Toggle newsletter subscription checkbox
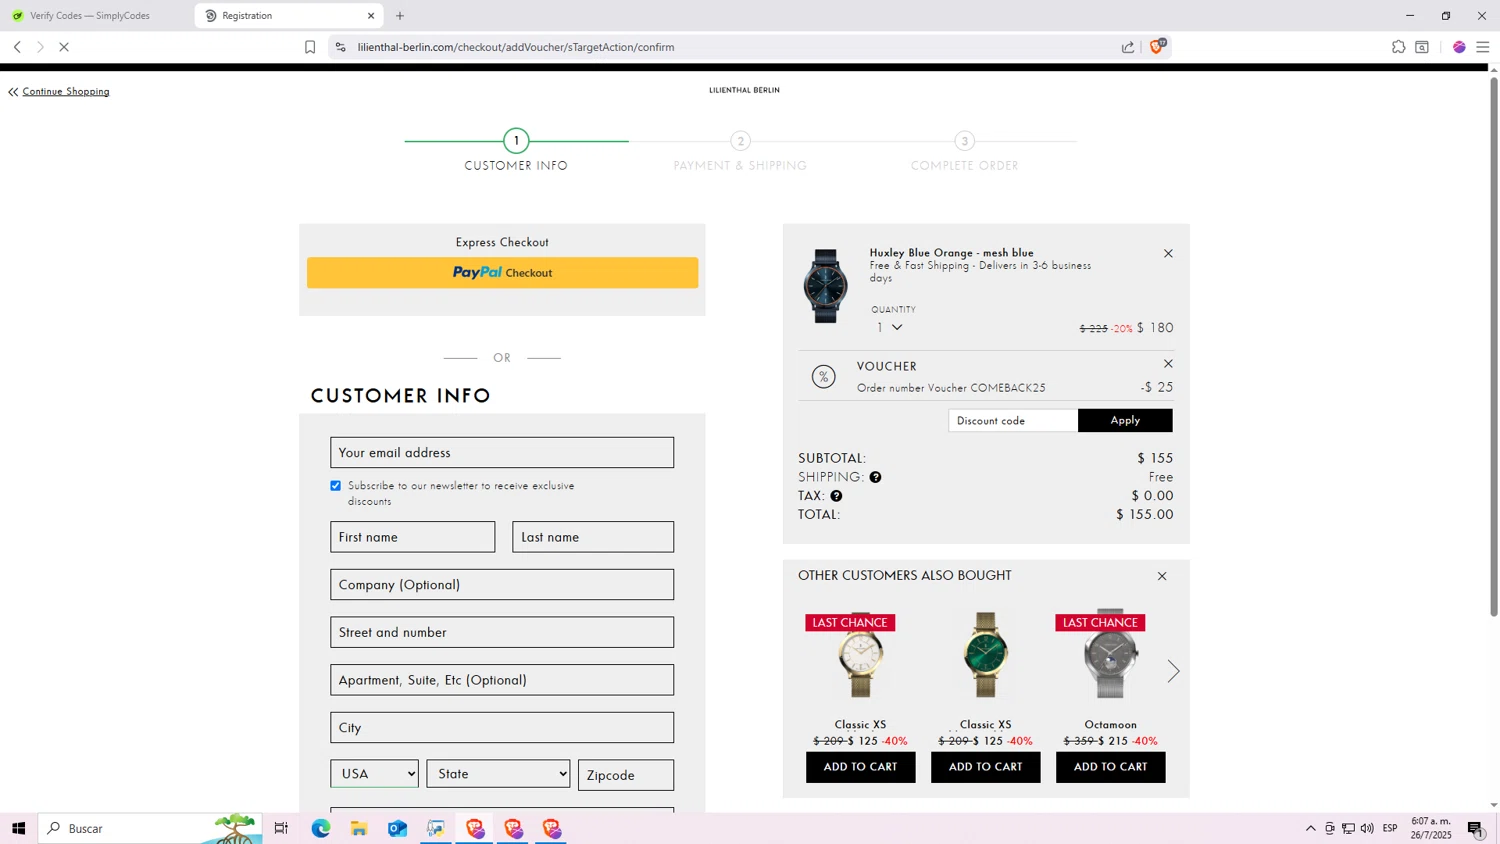Image resolution: width=1500 pixels, height=844 pixels. point(336,486)
